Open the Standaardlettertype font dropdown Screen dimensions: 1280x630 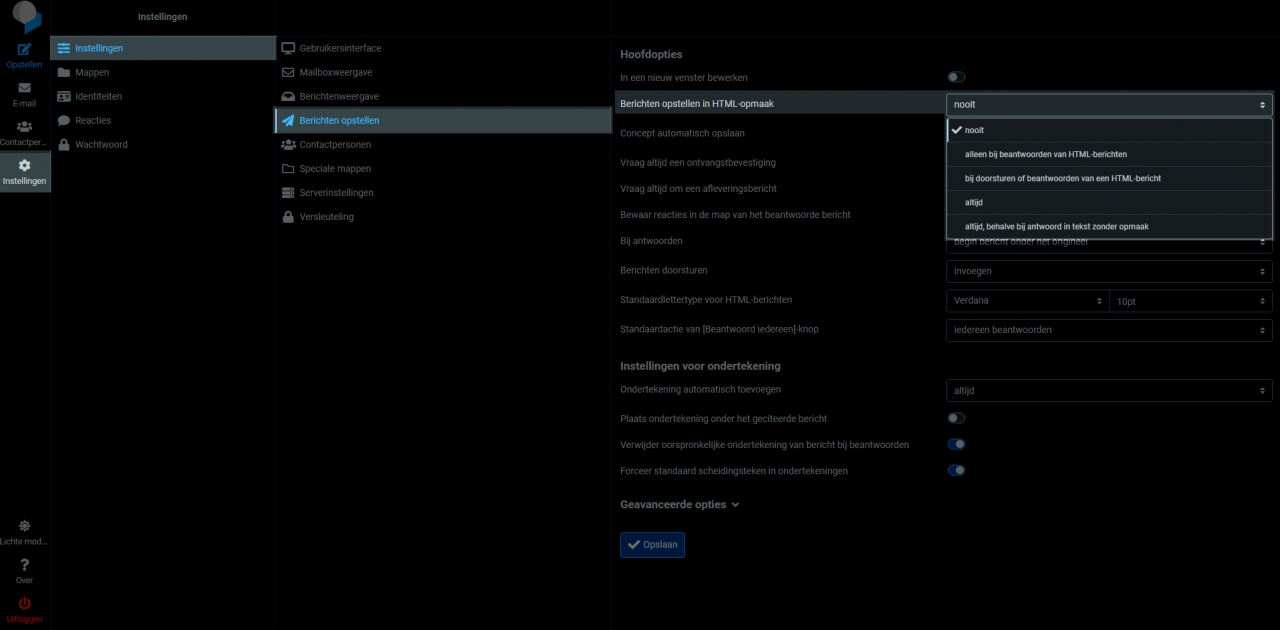click(x=1027, y=300)
